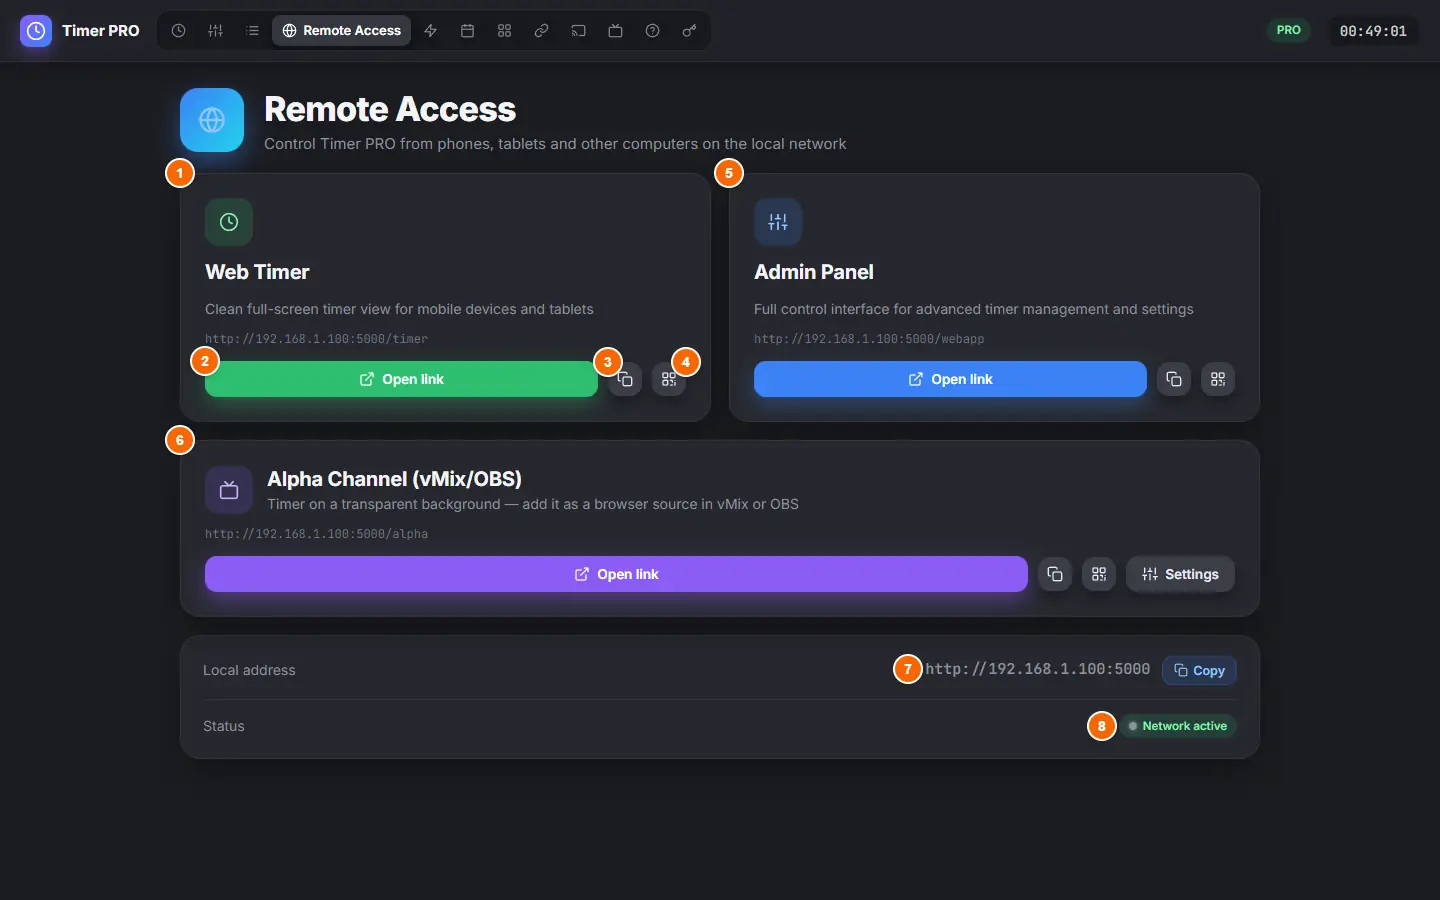Open the clock timer tab in navigation

pos(178,31)
